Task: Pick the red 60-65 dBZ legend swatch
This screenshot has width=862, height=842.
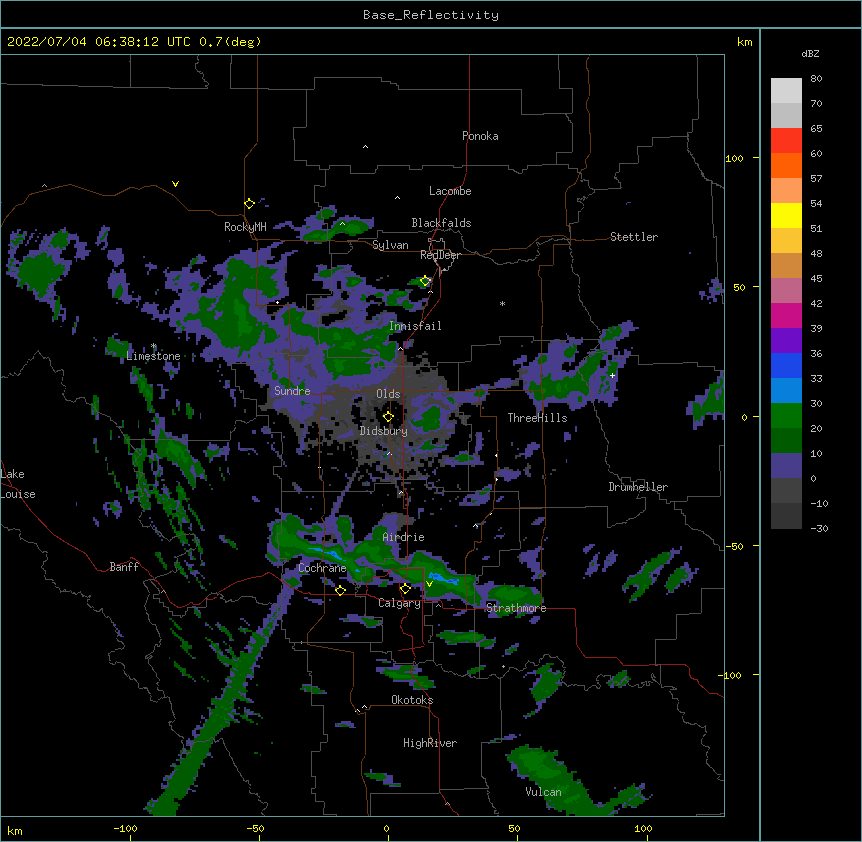Action: (x=786, y=141)
